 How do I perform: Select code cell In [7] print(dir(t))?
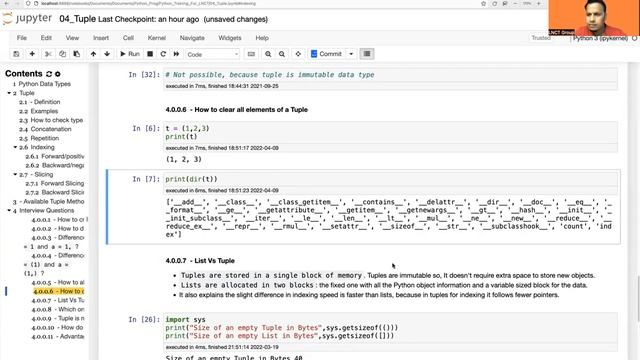[x=391, y=179]
